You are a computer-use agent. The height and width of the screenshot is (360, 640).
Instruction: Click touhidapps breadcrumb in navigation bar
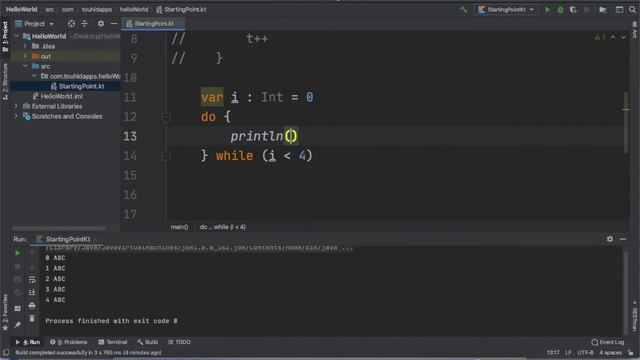coord(97,9)
